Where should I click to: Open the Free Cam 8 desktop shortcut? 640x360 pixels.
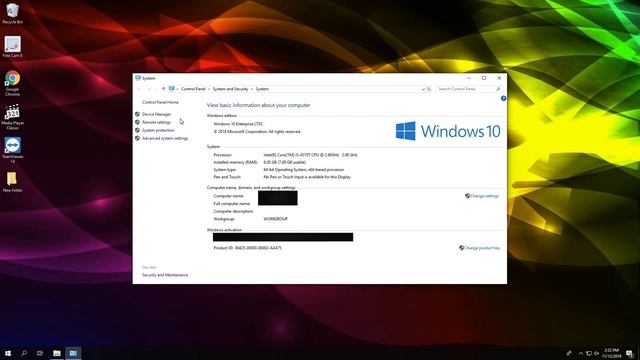point(12,47)
